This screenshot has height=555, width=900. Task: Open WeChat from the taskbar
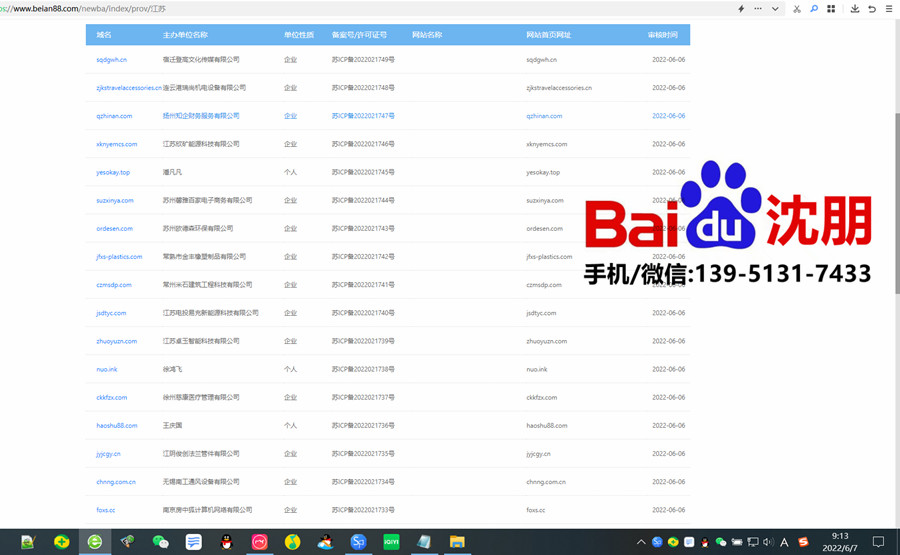[x=161, y=542]
